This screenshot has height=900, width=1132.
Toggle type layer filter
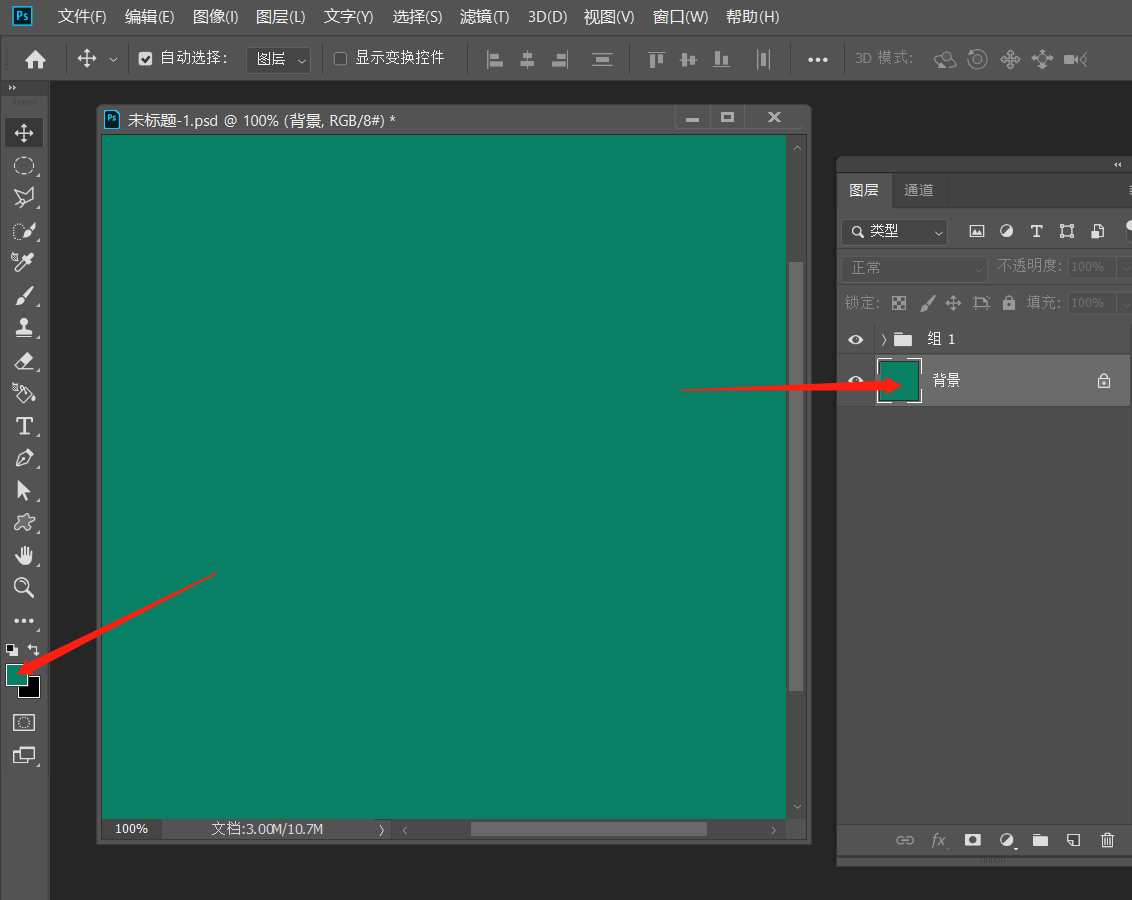tap(1036, 231)
